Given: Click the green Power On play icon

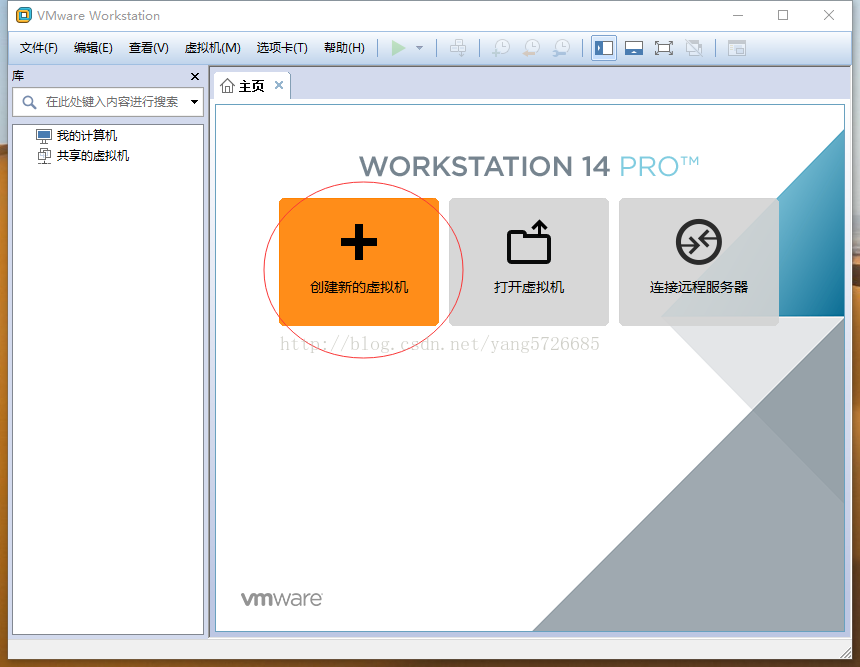Looking at the screenshot, I should (399, 48).
